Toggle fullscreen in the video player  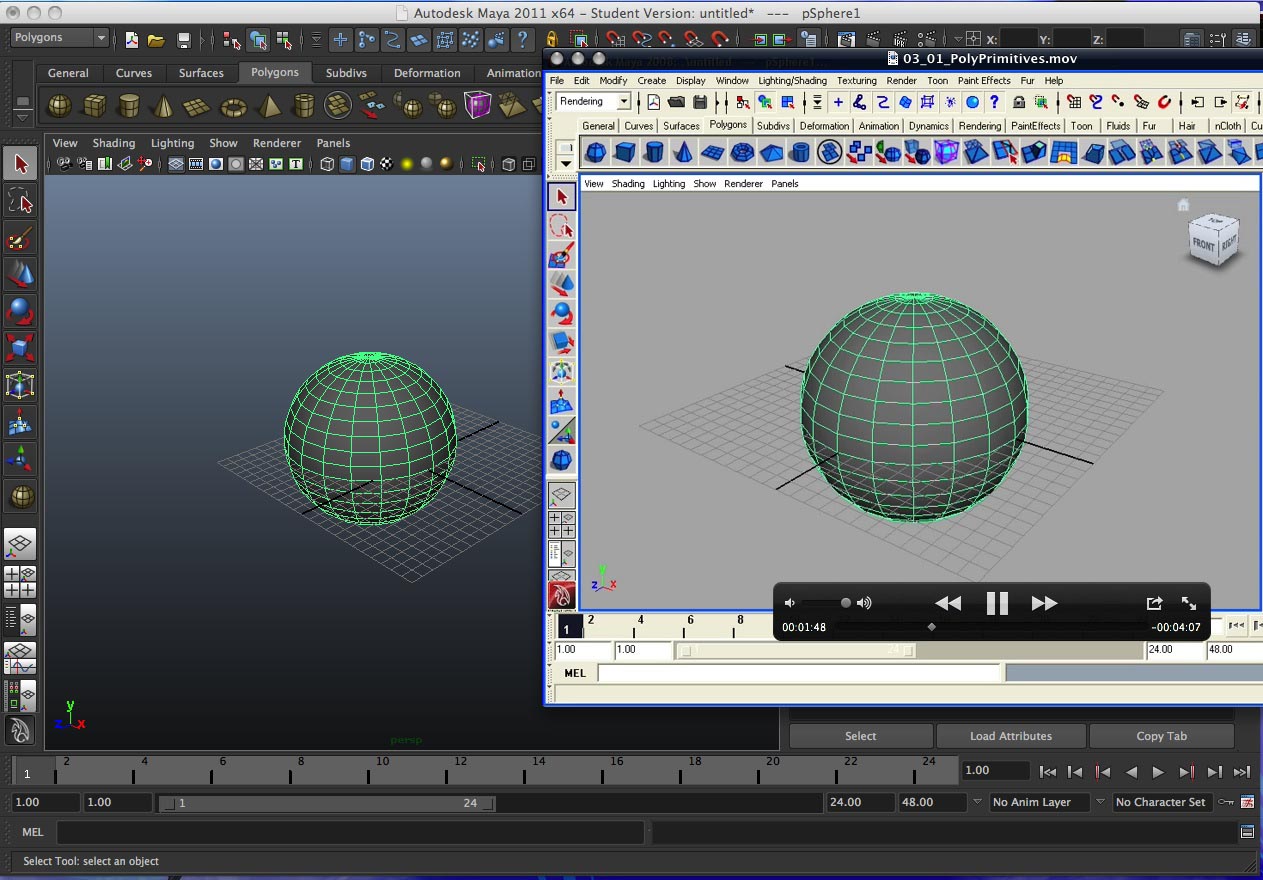[x=1188, y=602]
